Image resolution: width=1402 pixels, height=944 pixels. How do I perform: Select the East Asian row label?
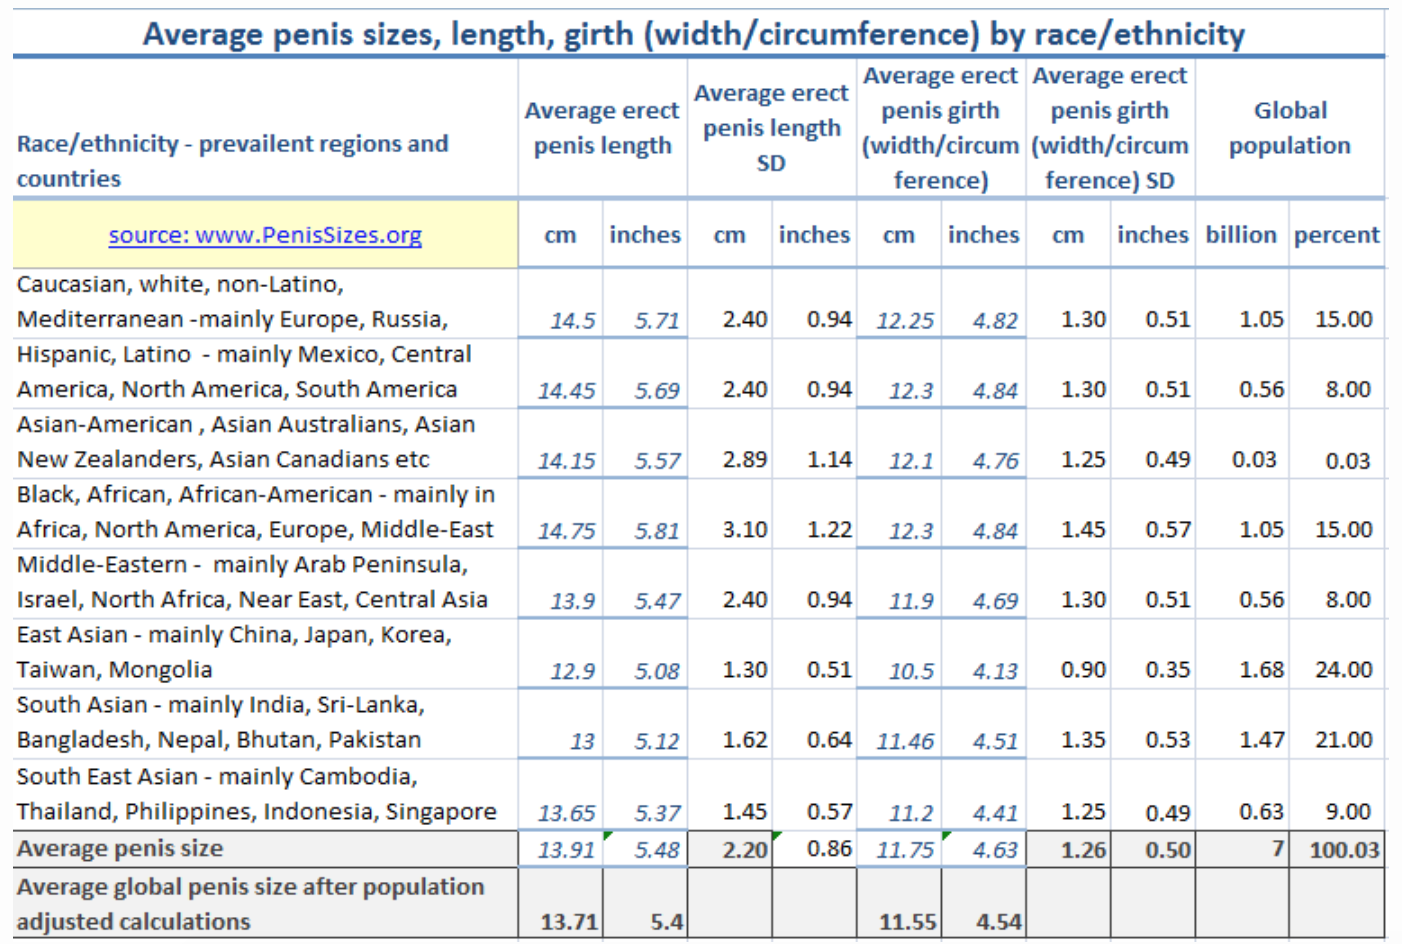tap(234, 652)
